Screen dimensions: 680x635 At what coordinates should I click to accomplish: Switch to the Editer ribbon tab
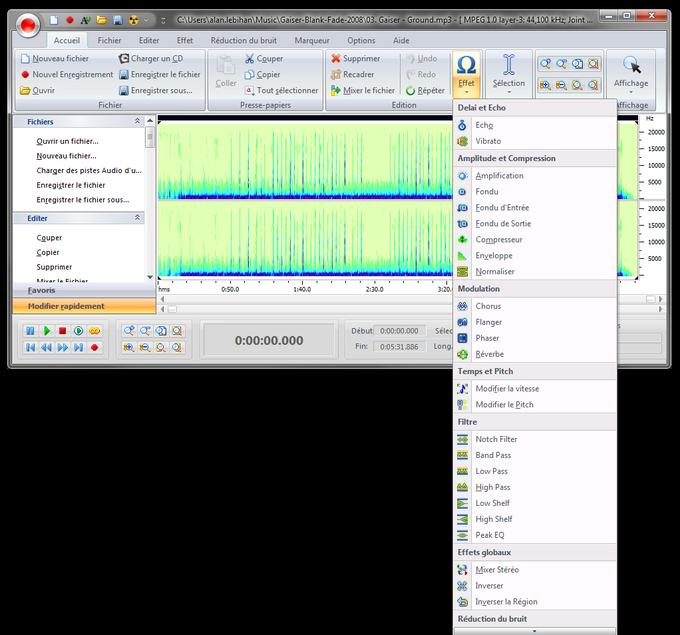click(149, 40)
